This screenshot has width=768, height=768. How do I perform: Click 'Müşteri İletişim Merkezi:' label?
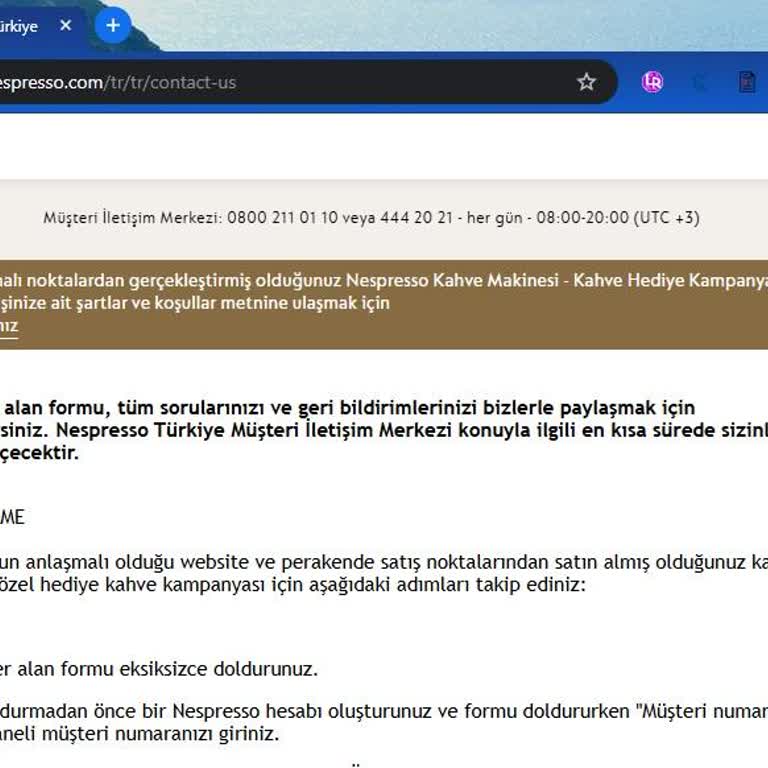pos(133,217)
